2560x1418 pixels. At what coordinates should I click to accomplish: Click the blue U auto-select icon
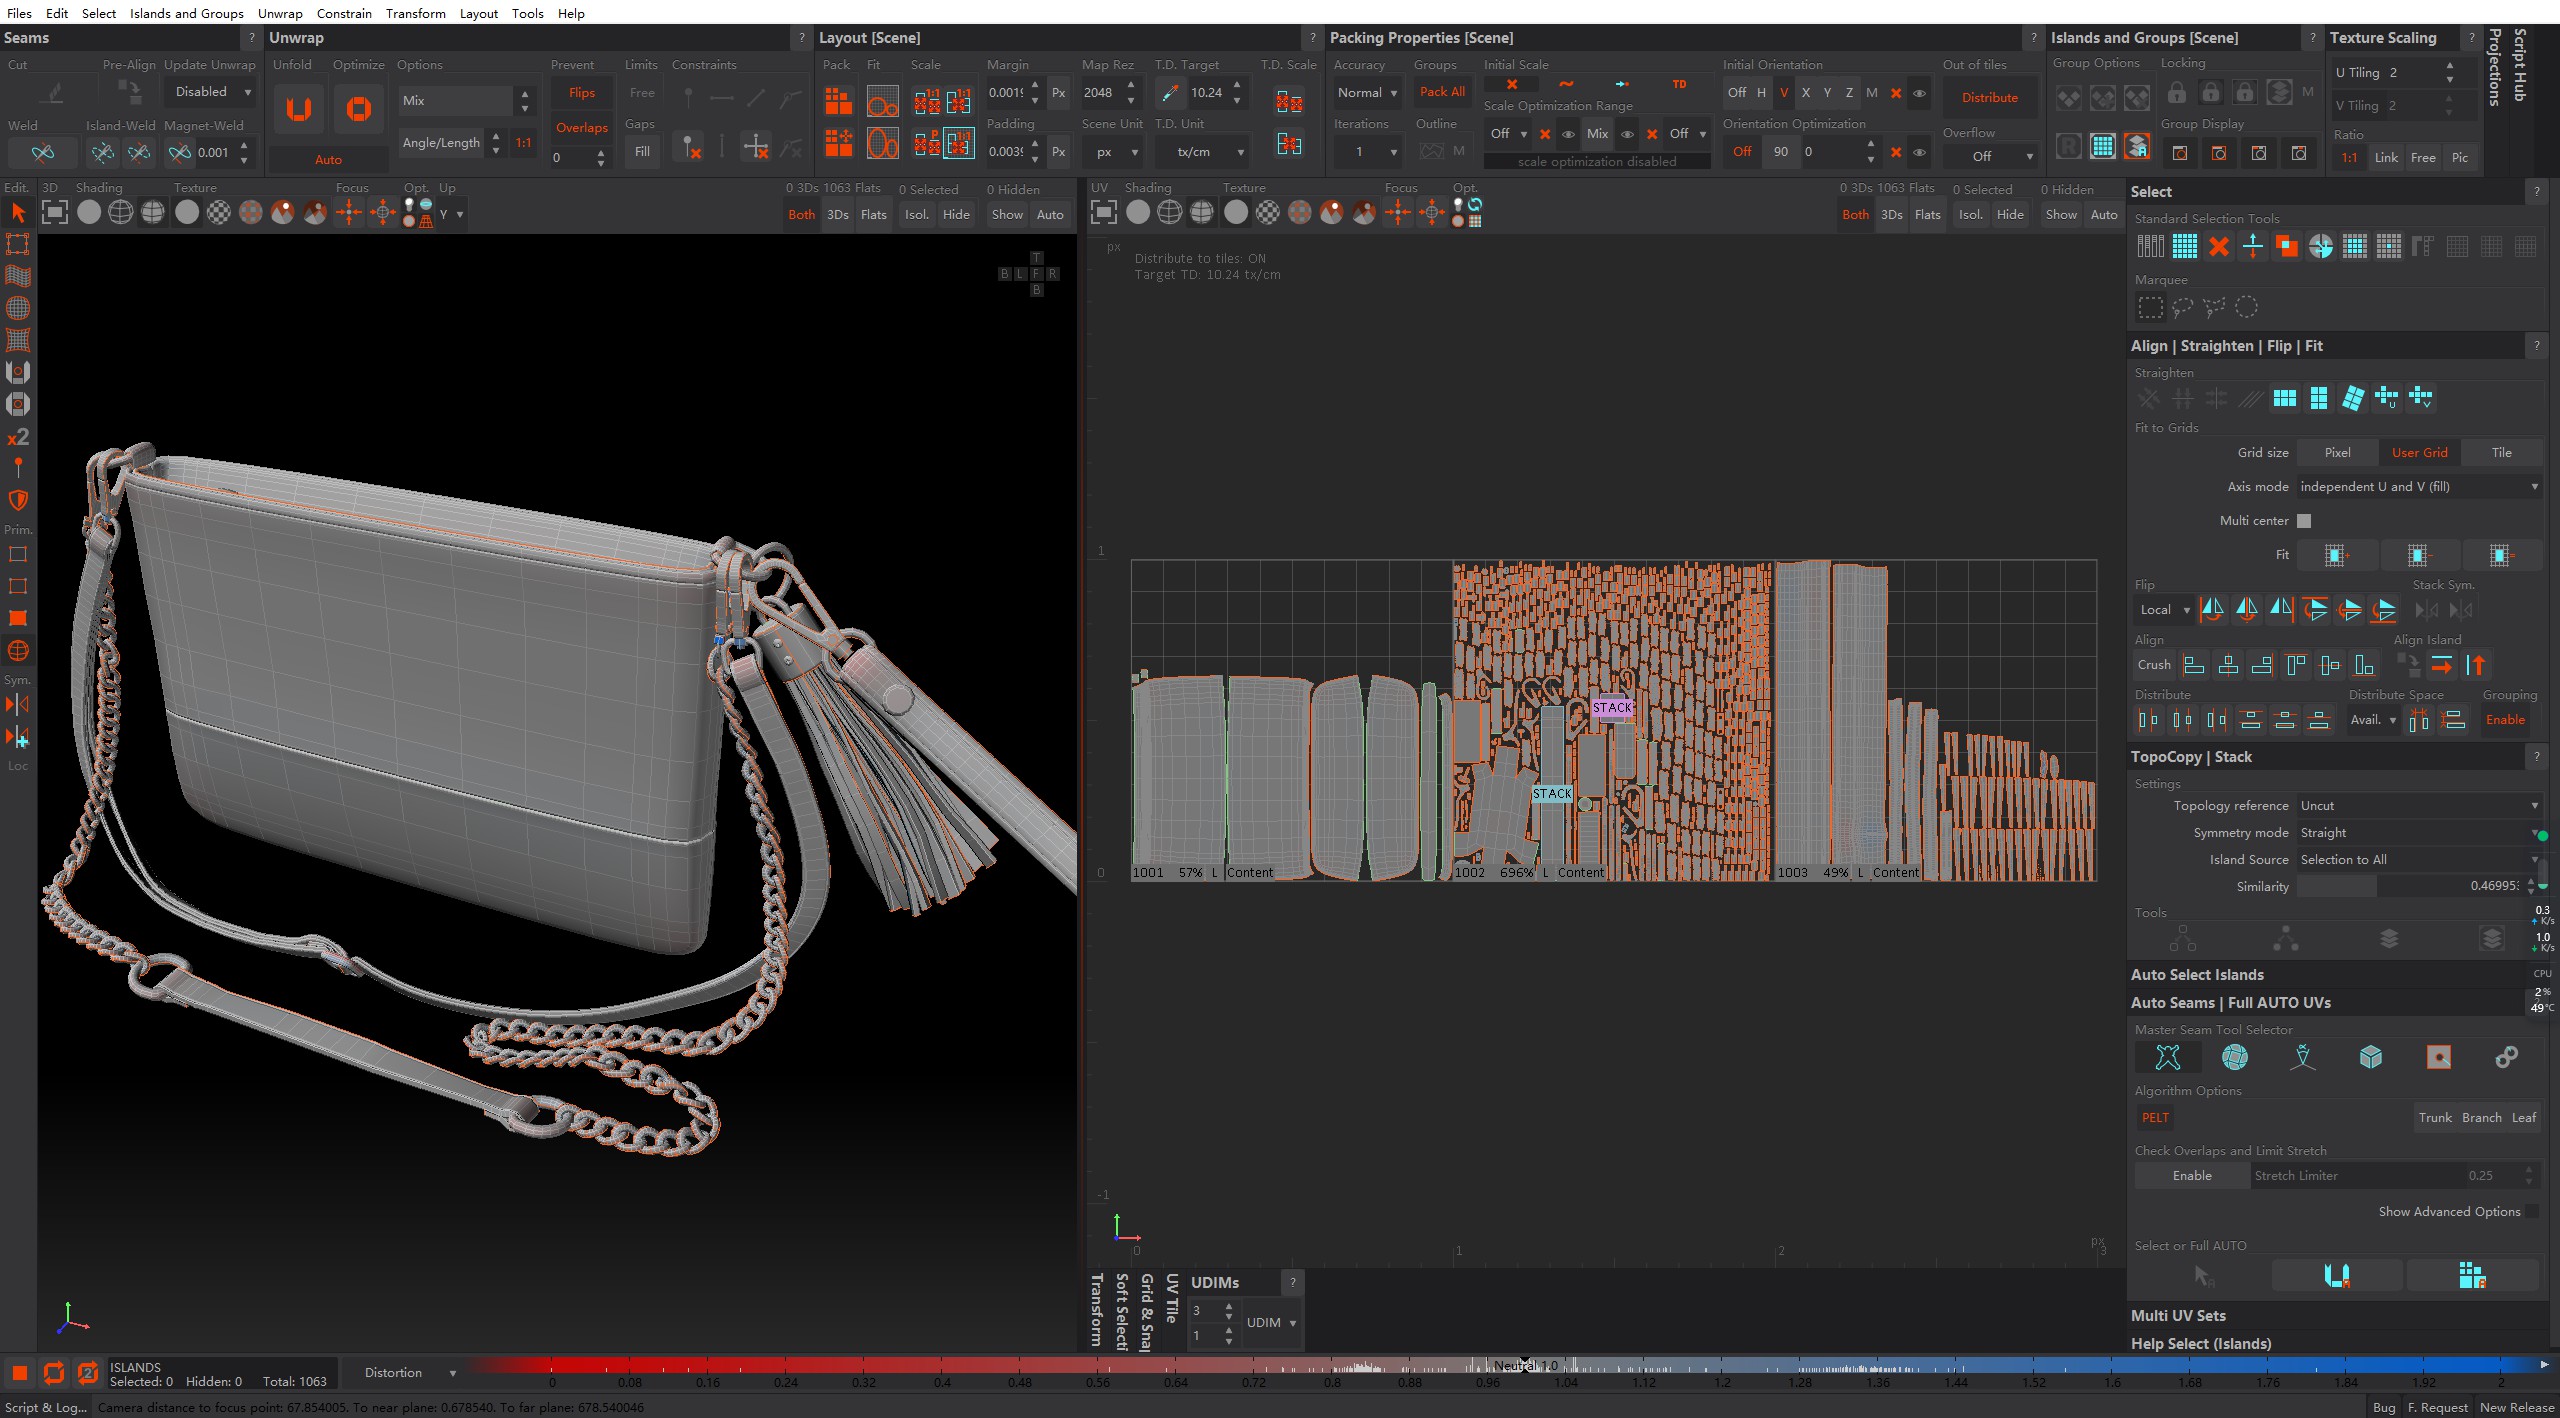click(2336, 1275)
